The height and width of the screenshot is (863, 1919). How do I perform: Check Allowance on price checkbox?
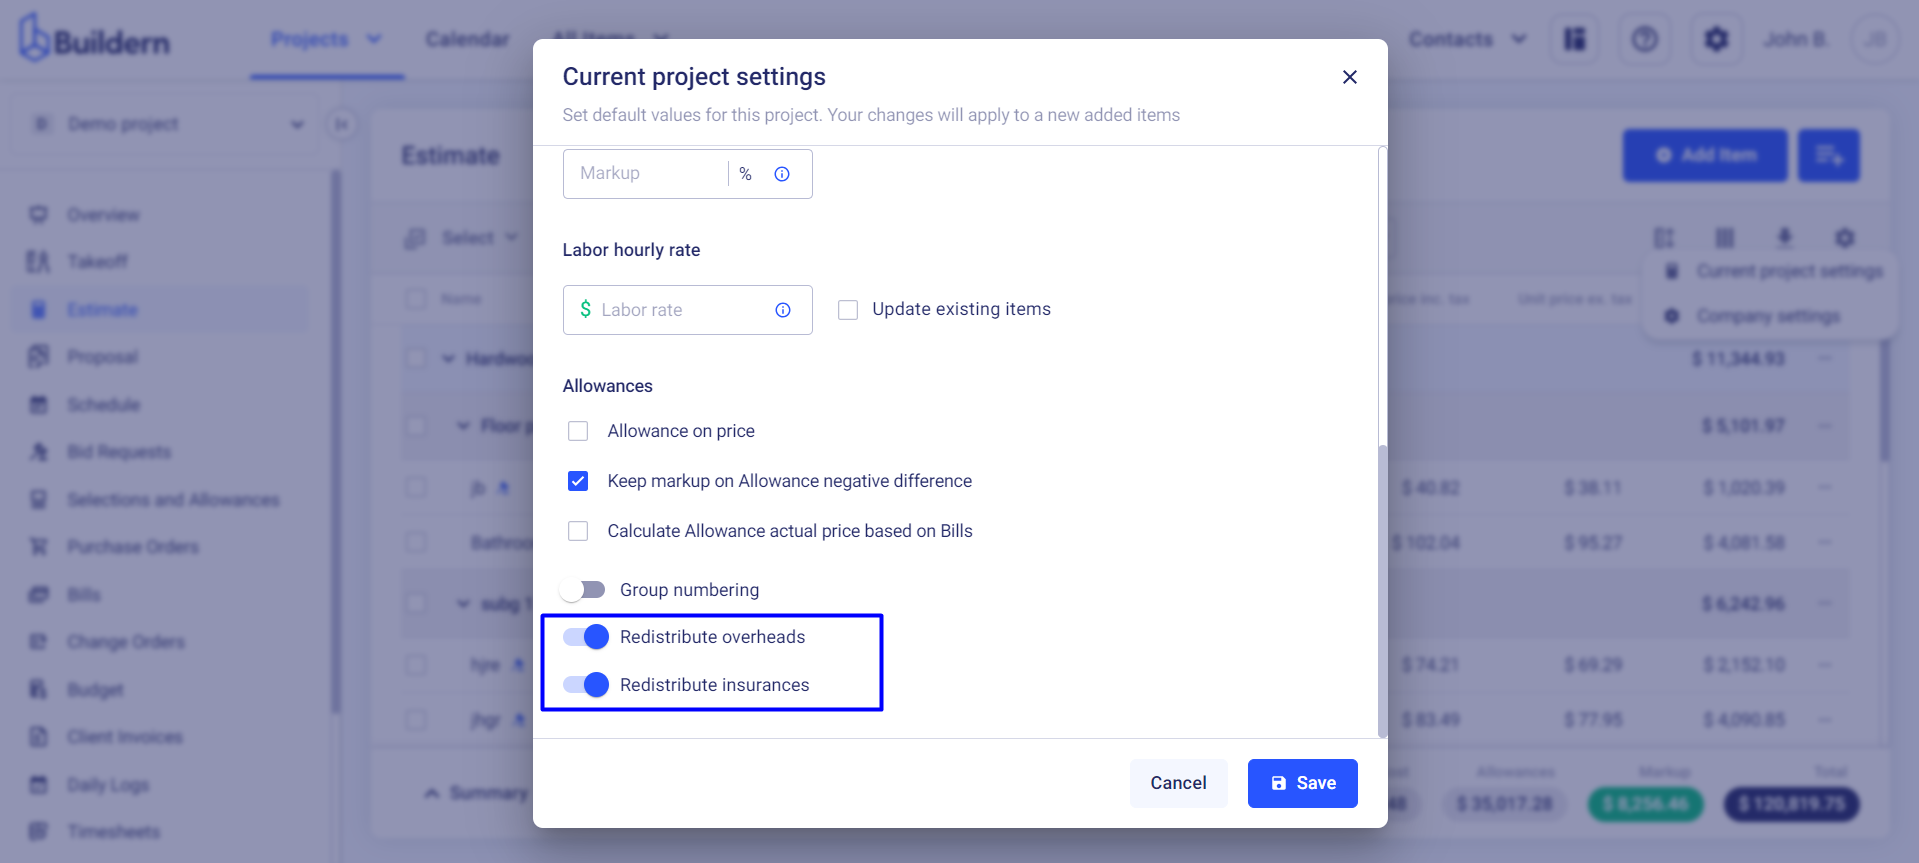(578, 431)
